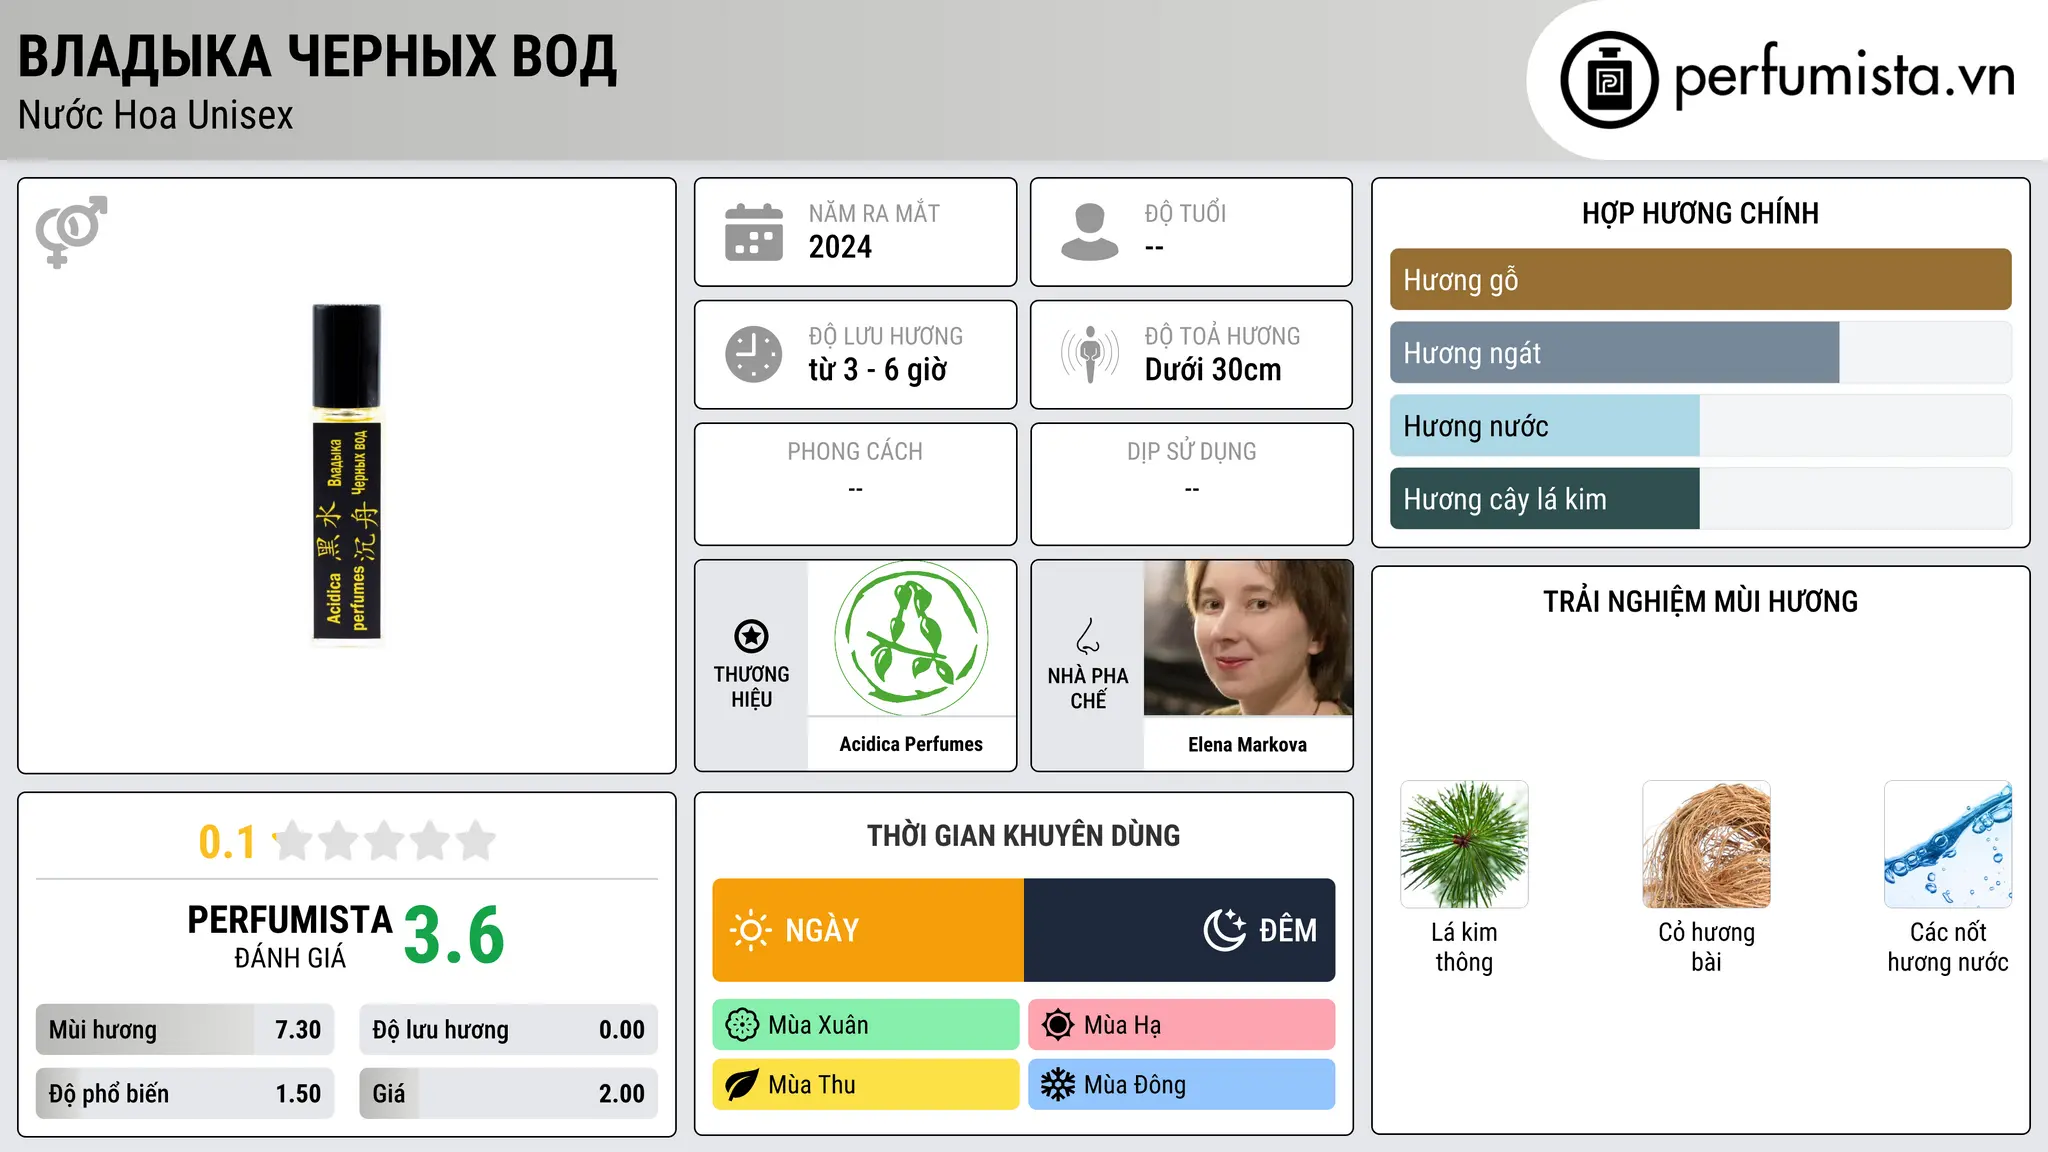2048x1152 pixels.
Task: Click the perfumista.vn perfume bottle logo icon
Action: pyautogui.click(x=1609, y=79)
